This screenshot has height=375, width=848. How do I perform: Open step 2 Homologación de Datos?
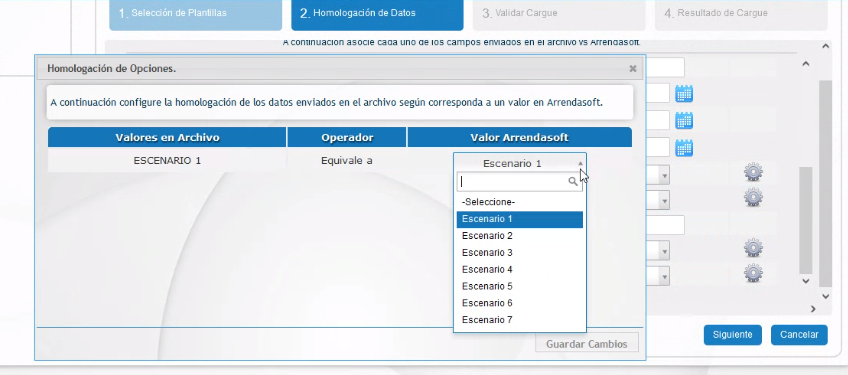[x=377, y=15]
